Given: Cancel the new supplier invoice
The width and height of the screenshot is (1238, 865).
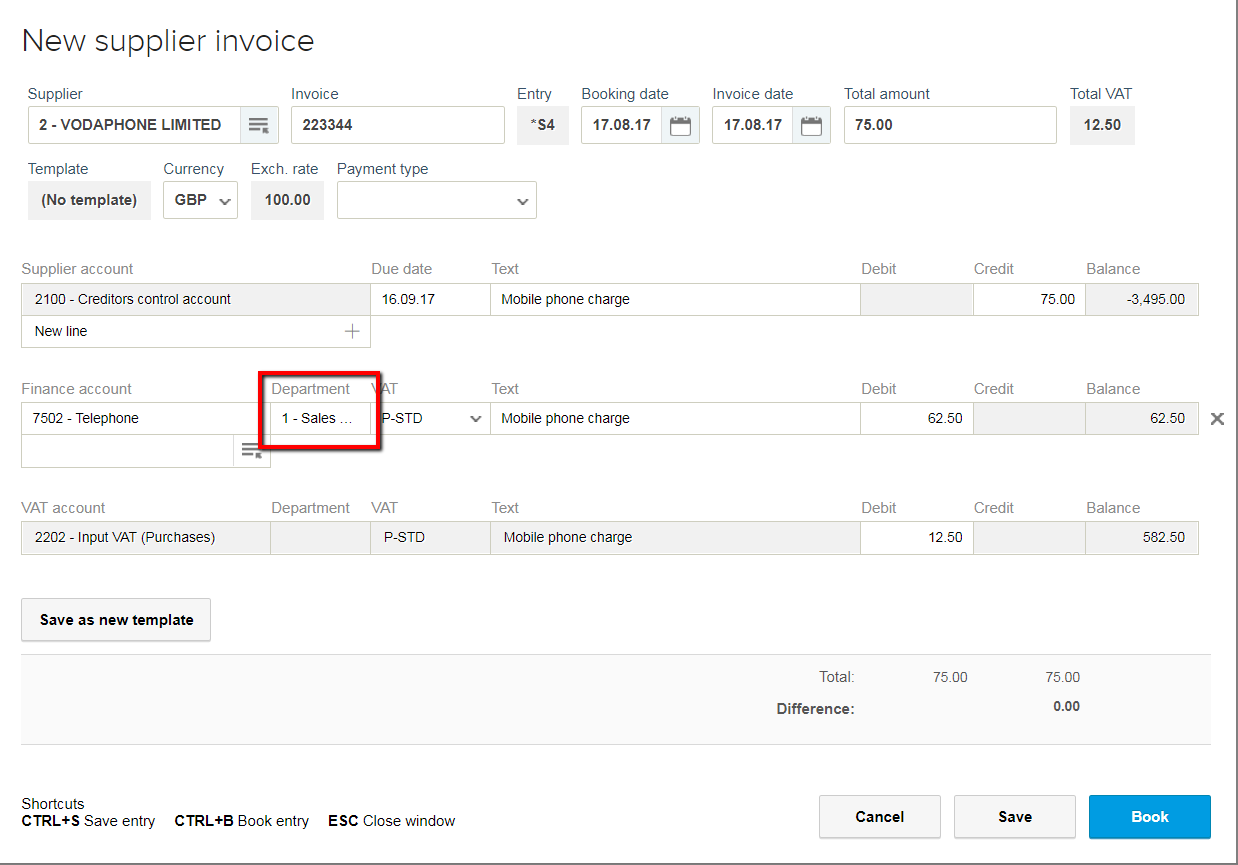Looking at the screenshot, I should [879, 817].
